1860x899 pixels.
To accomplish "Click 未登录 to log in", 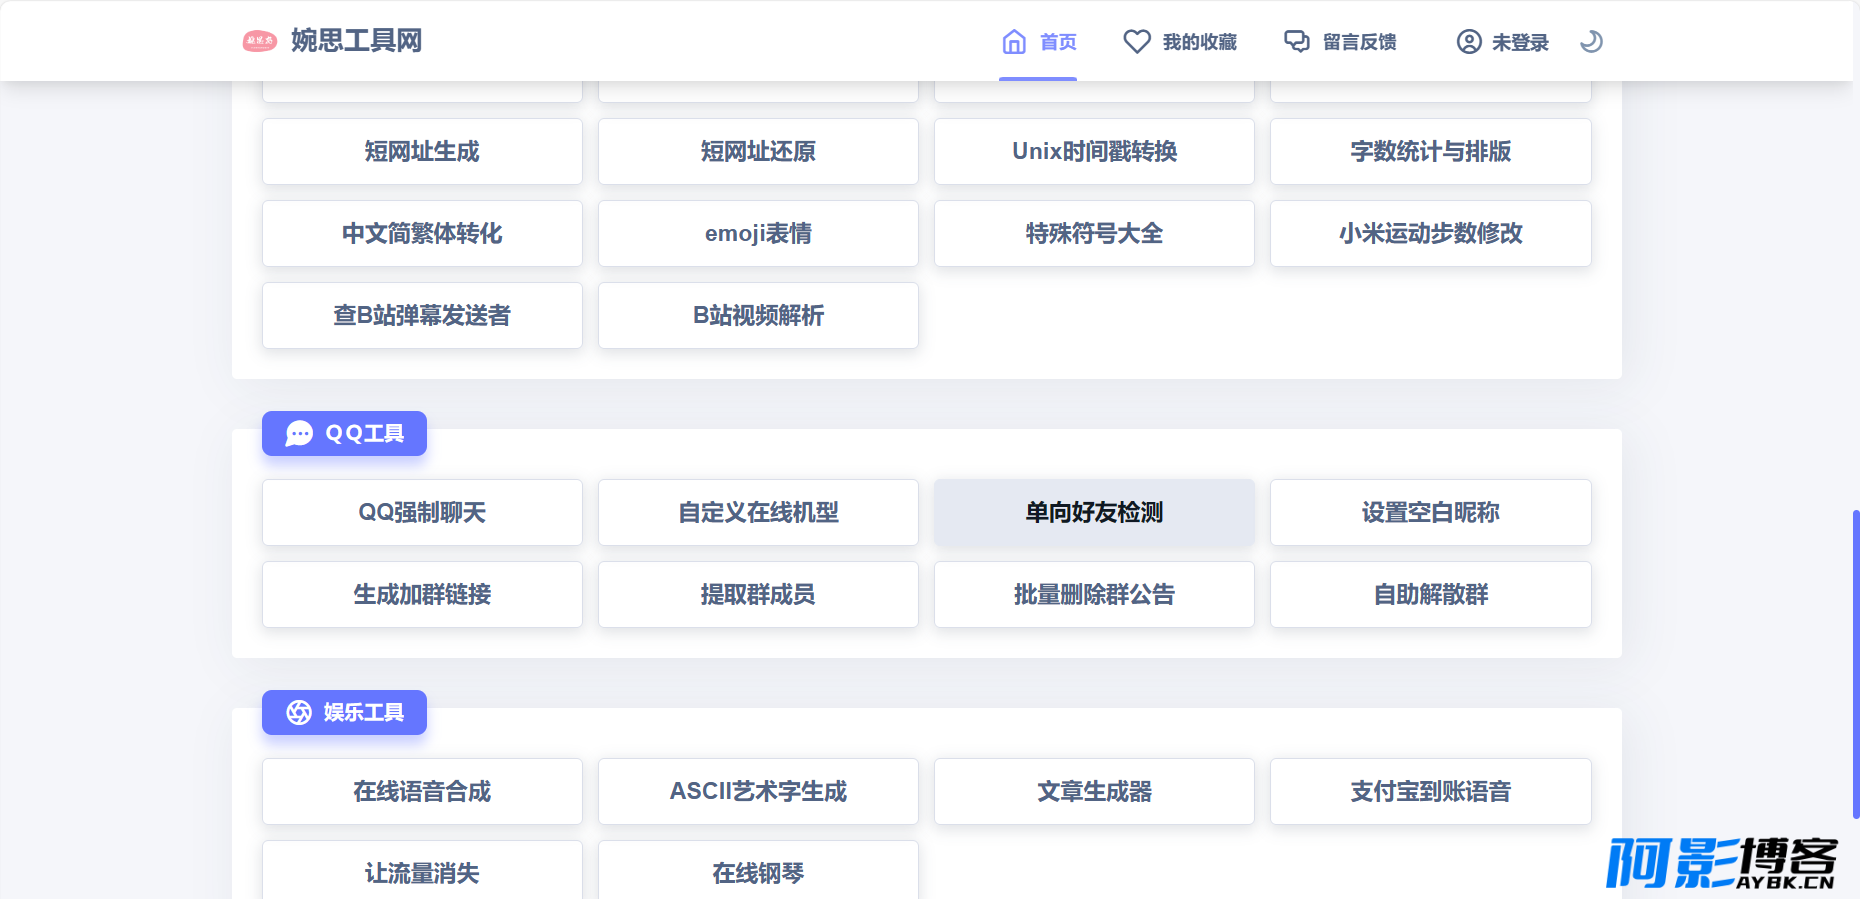I will 1502,41.
